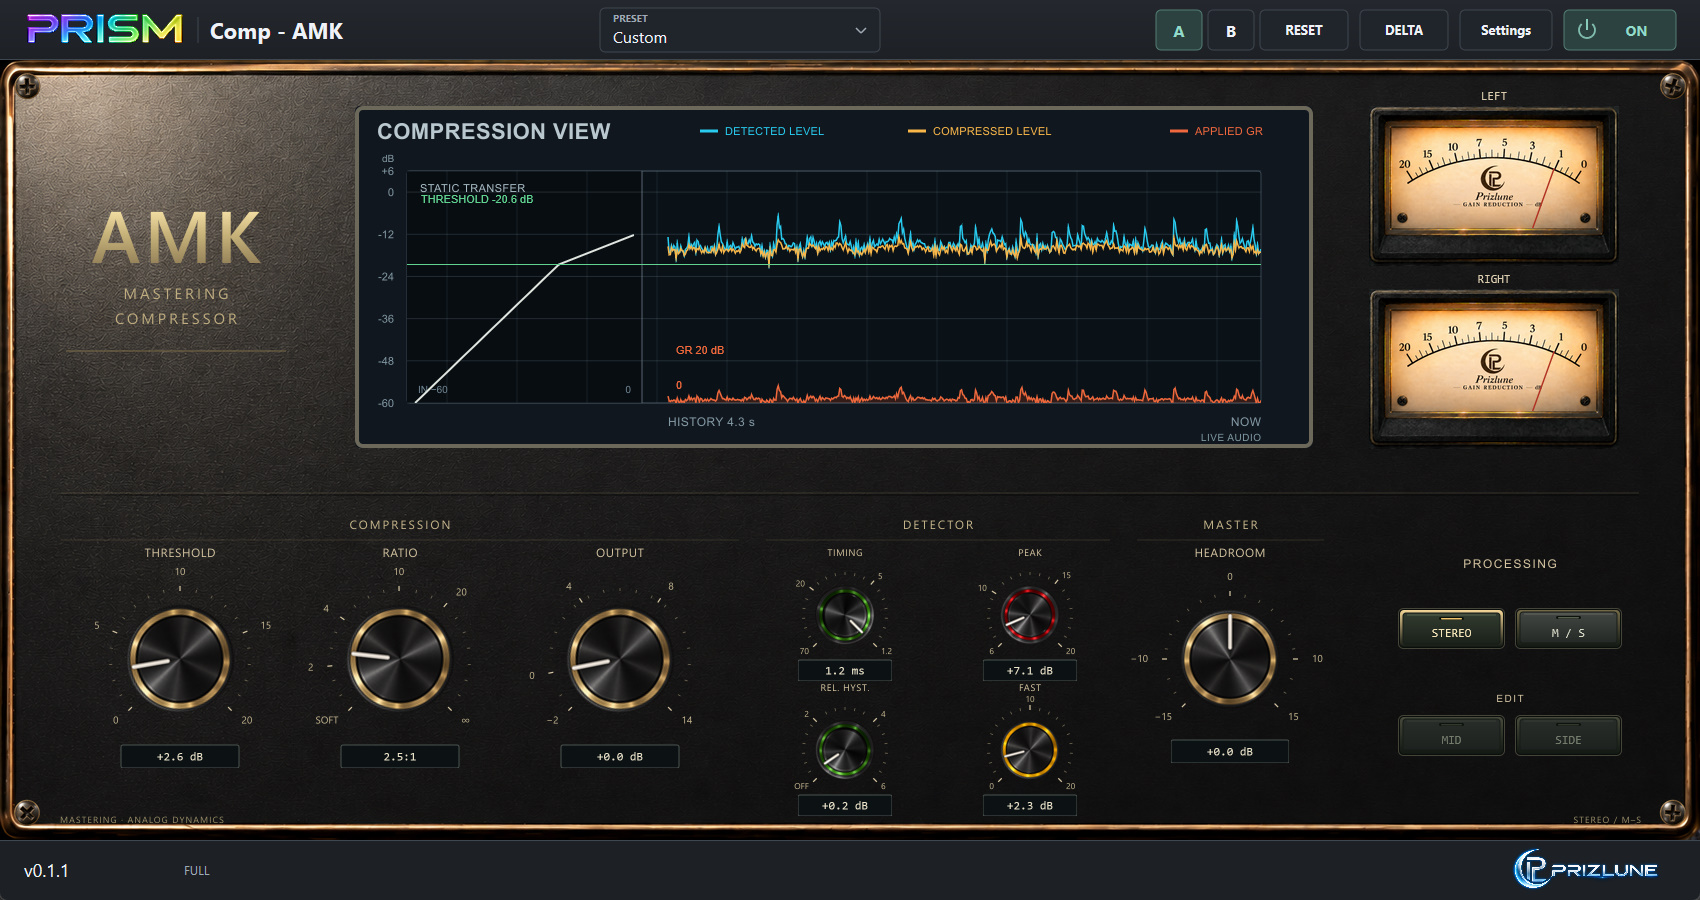The height and width of the screenshot is (900, 1700).
Task: Switch to A comparison slot
Action: click(x=1179, y=30)
